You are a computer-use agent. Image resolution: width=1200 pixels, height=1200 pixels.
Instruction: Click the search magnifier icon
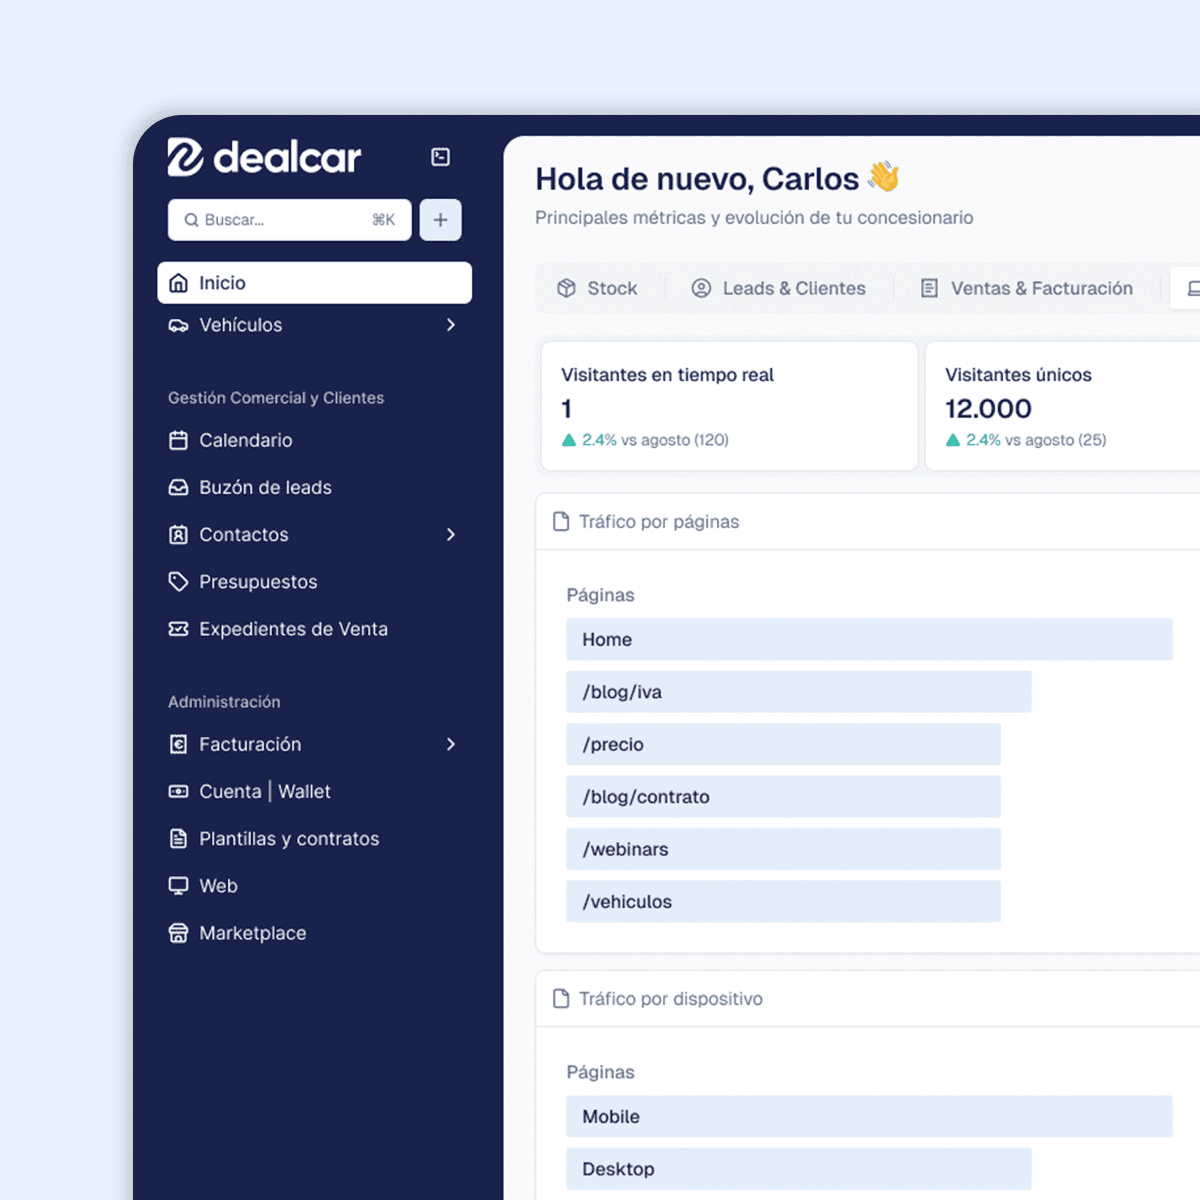191,220
